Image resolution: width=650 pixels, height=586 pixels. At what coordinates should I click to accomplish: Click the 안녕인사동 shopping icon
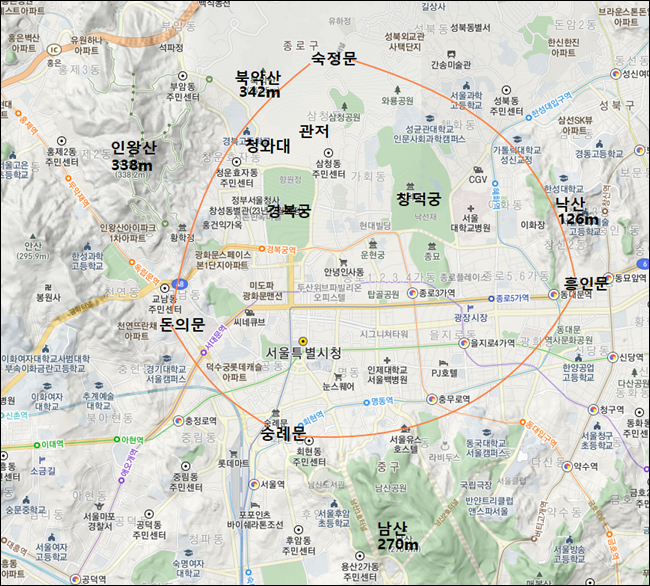coord(343,262)
